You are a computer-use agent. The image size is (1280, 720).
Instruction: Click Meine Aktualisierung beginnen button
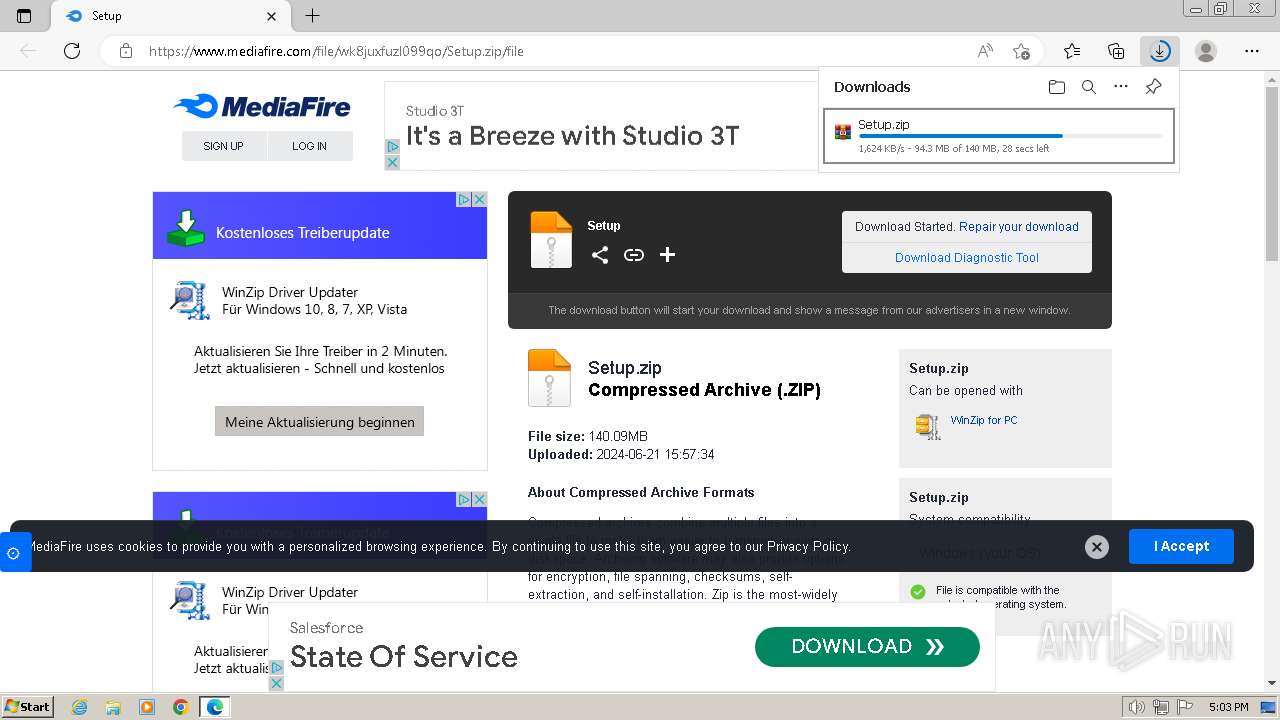click(x=320, y=422)
